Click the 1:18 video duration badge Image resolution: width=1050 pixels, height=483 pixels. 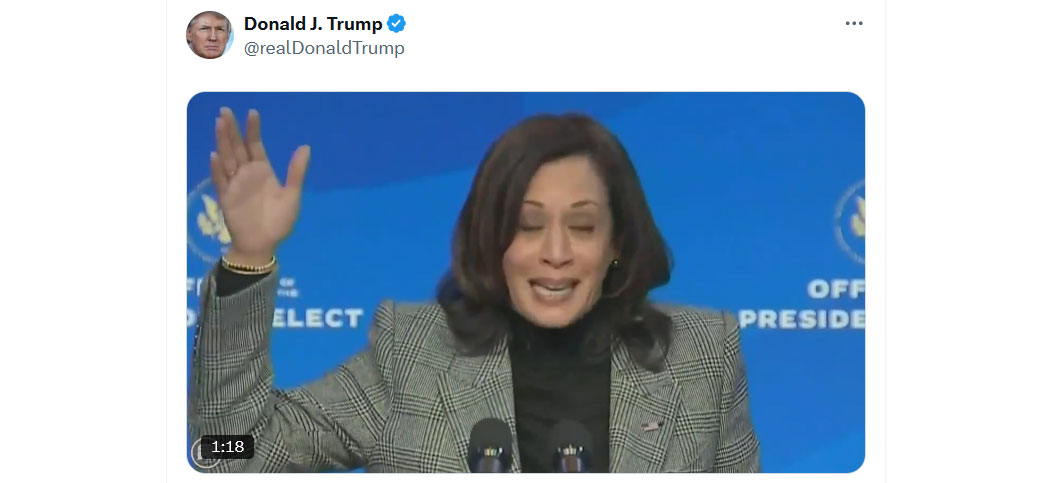[x=227, y=447]
